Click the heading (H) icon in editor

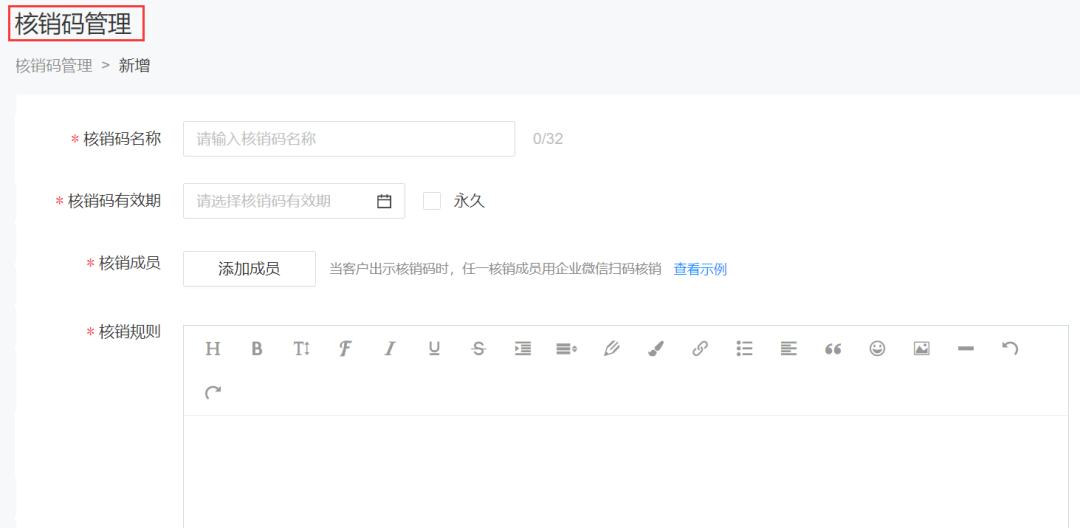(x=213, y=348)
